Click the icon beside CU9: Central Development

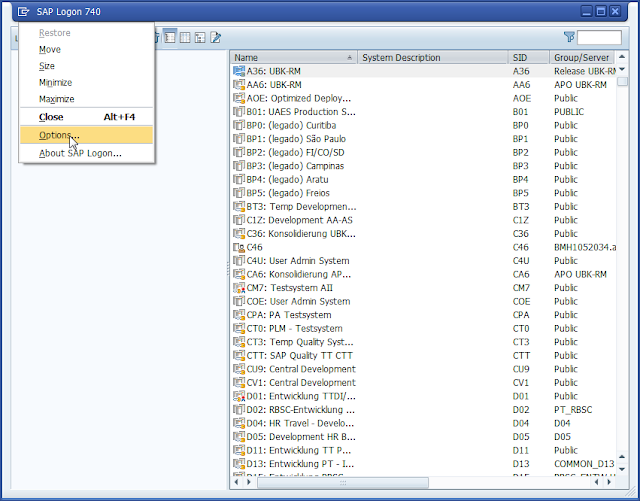(239, 369)
